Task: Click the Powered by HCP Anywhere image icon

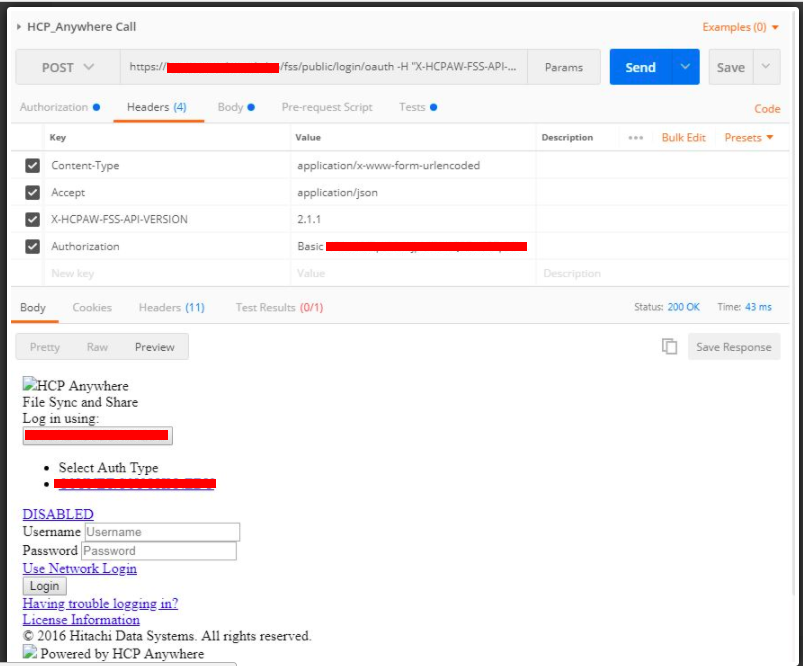Action: coord(30,652)
